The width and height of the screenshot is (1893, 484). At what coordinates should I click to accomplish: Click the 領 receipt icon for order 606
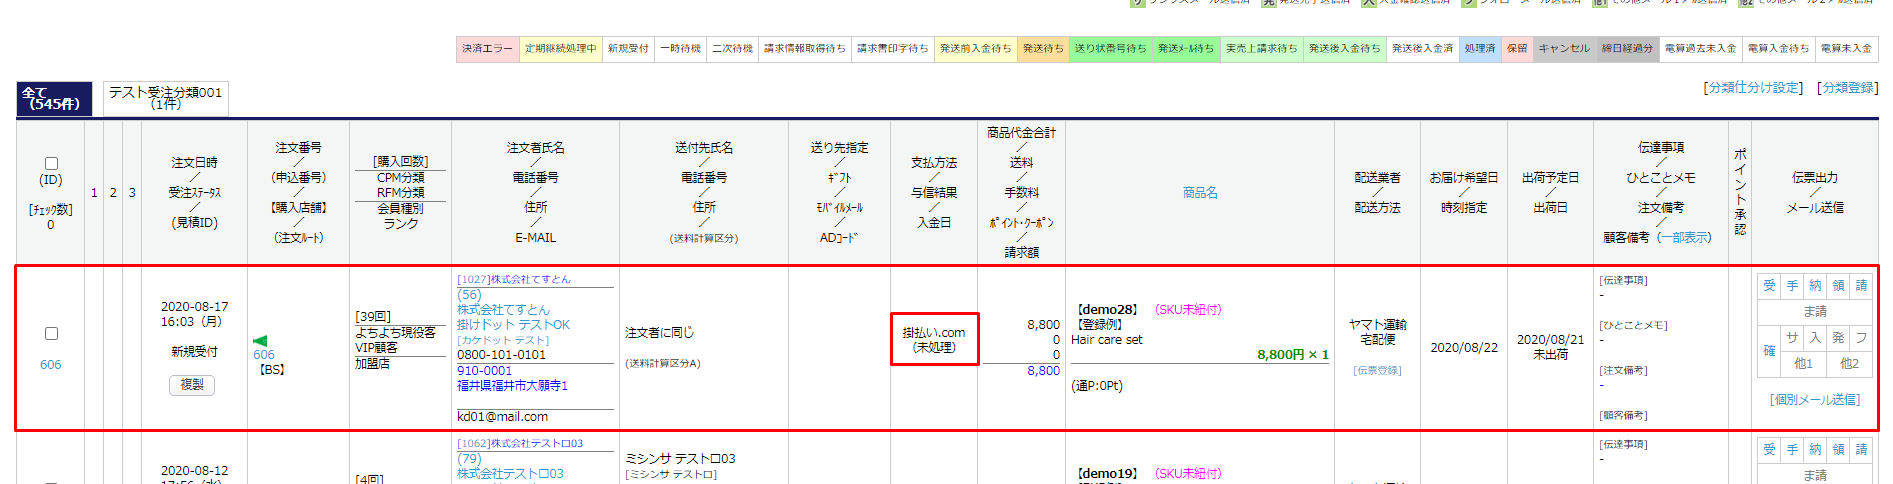pyautogui.click(x=1837, y=286)
